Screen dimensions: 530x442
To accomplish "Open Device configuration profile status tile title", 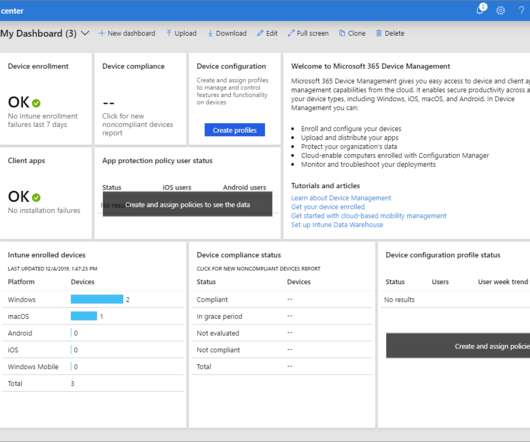I will coord(443,255).
